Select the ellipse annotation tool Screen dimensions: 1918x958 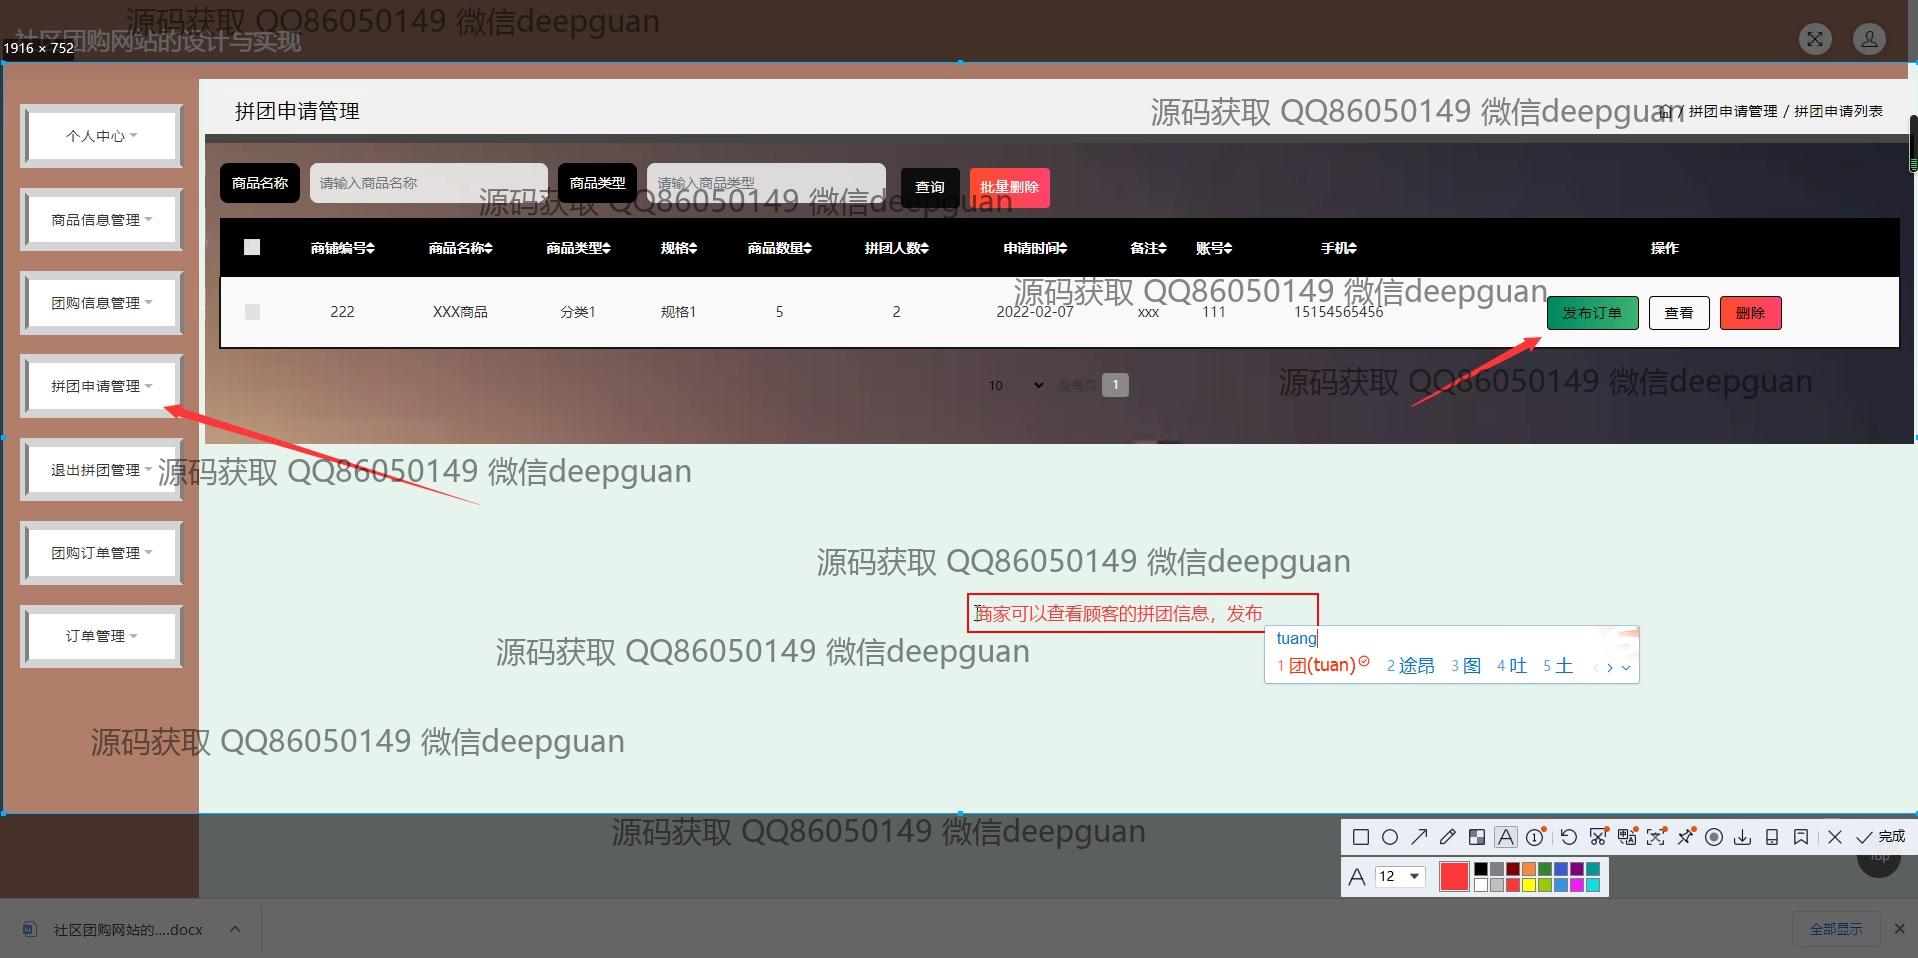[1390, 837]
